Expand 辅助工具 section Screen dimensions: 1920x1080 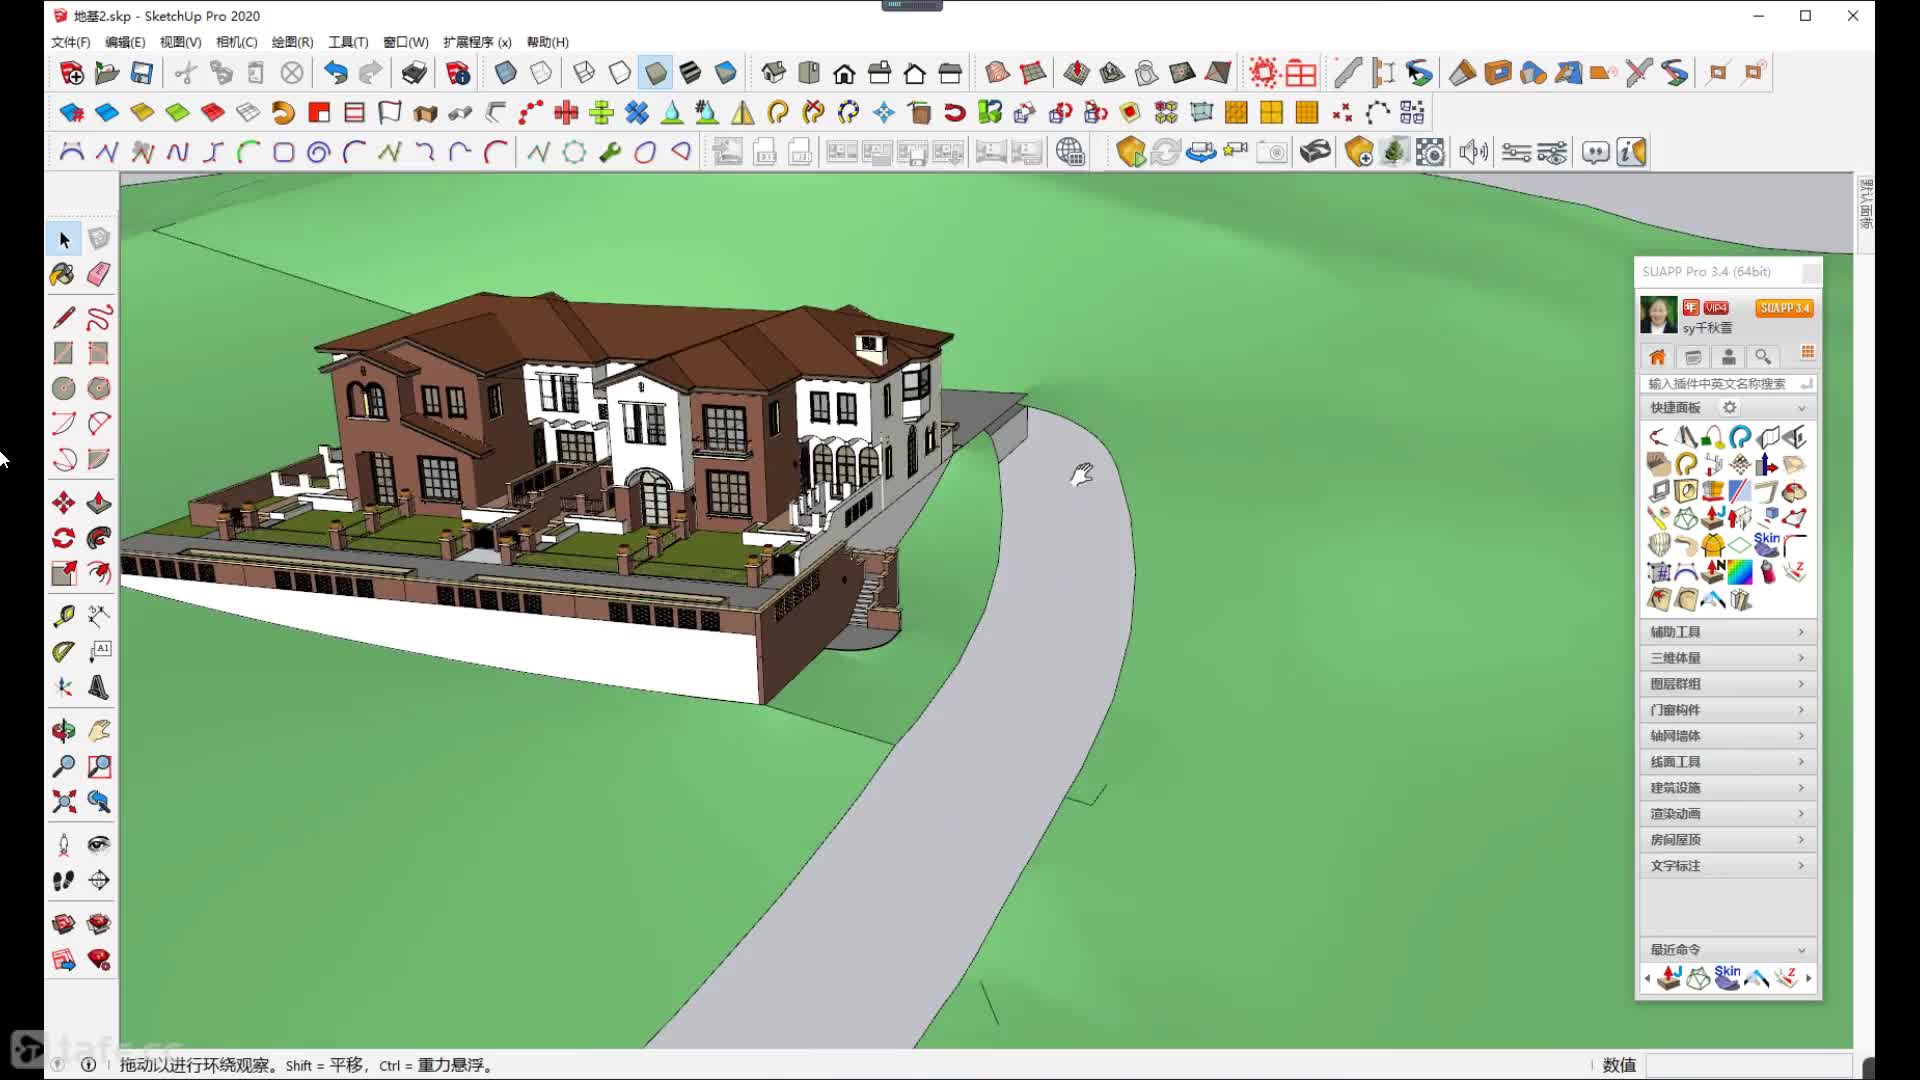point(1727,632)
